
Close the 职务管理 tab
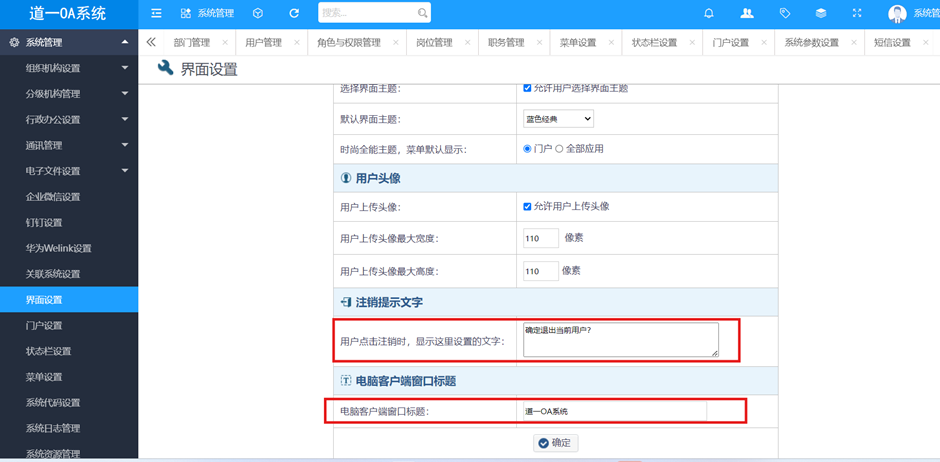point(540,43)
